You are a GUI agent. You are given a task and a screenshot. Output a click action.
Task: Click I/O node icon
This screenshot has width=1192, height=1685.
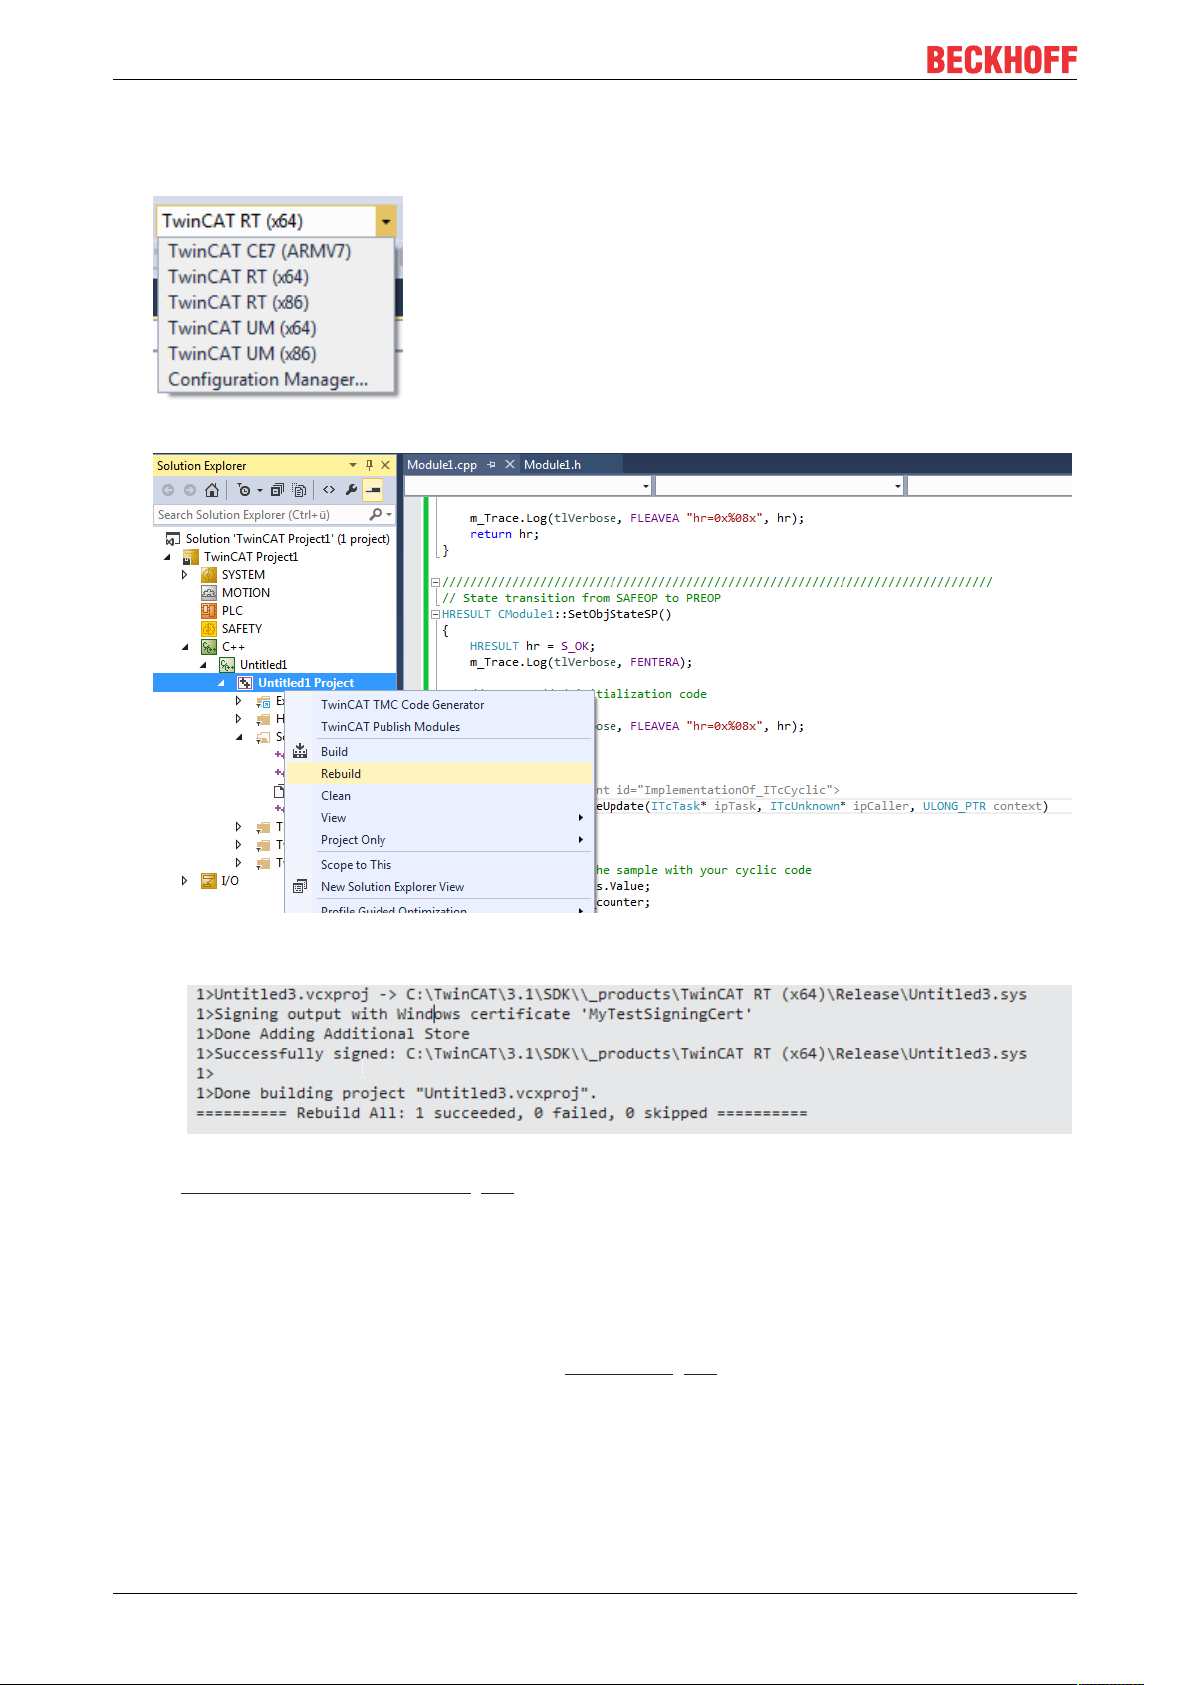coord(209,881)
